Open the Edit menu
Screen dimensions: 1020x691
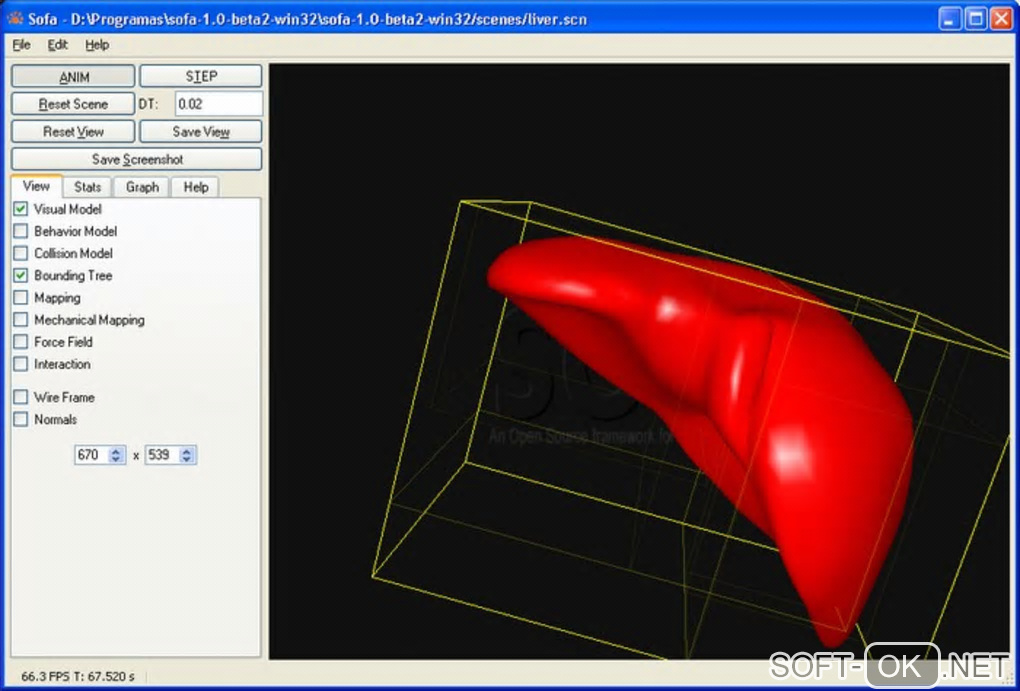57,45
